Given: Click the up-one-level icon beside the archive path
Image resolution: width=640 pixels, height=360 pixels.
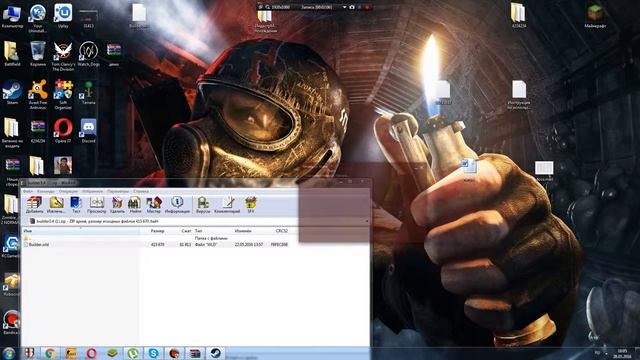Looking at the screenshot, I should click(x=32, y=221).
